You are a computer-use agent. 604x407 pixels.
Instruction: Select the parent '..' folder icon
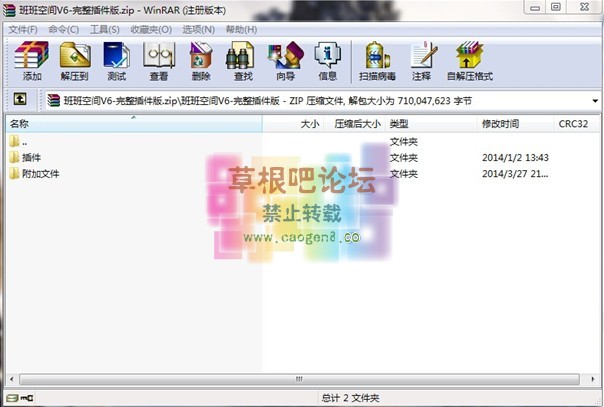pyautogui.click(x=15, y=141)
